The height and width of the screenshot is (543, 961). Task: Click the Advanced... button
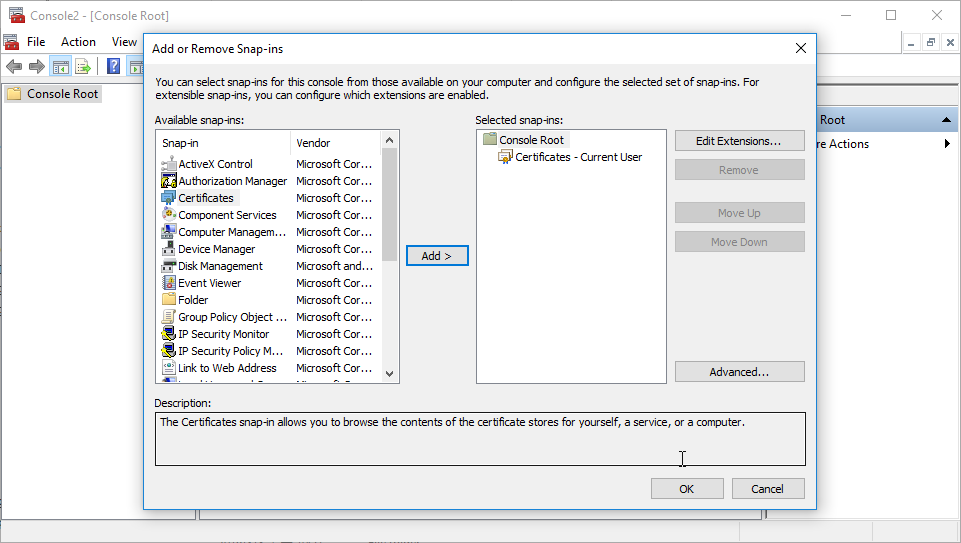coord(740,372)
